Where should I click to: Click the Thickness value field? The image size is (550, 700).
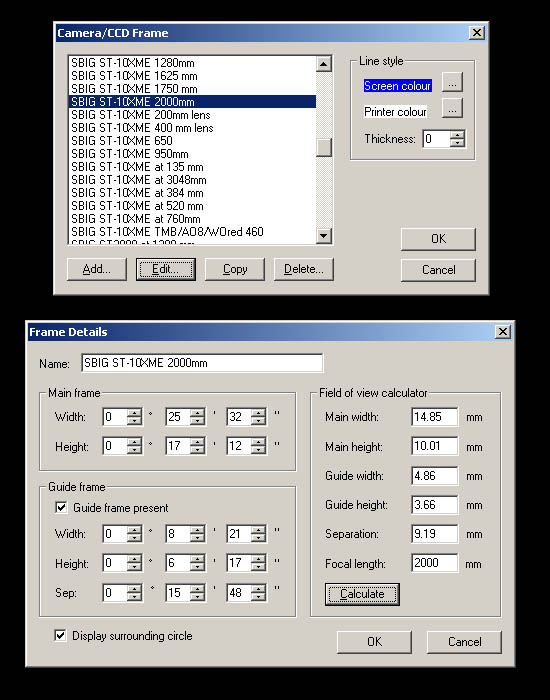point(436,139)
